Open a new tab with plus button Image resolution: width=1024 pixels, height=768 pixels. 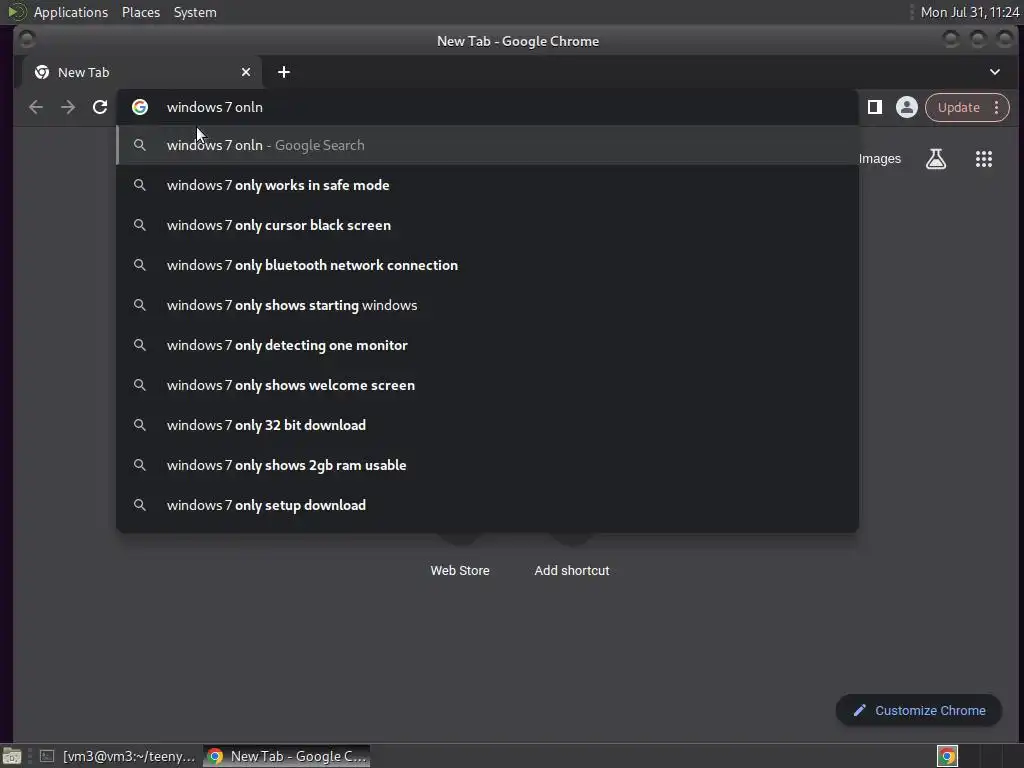pos(283,72)
